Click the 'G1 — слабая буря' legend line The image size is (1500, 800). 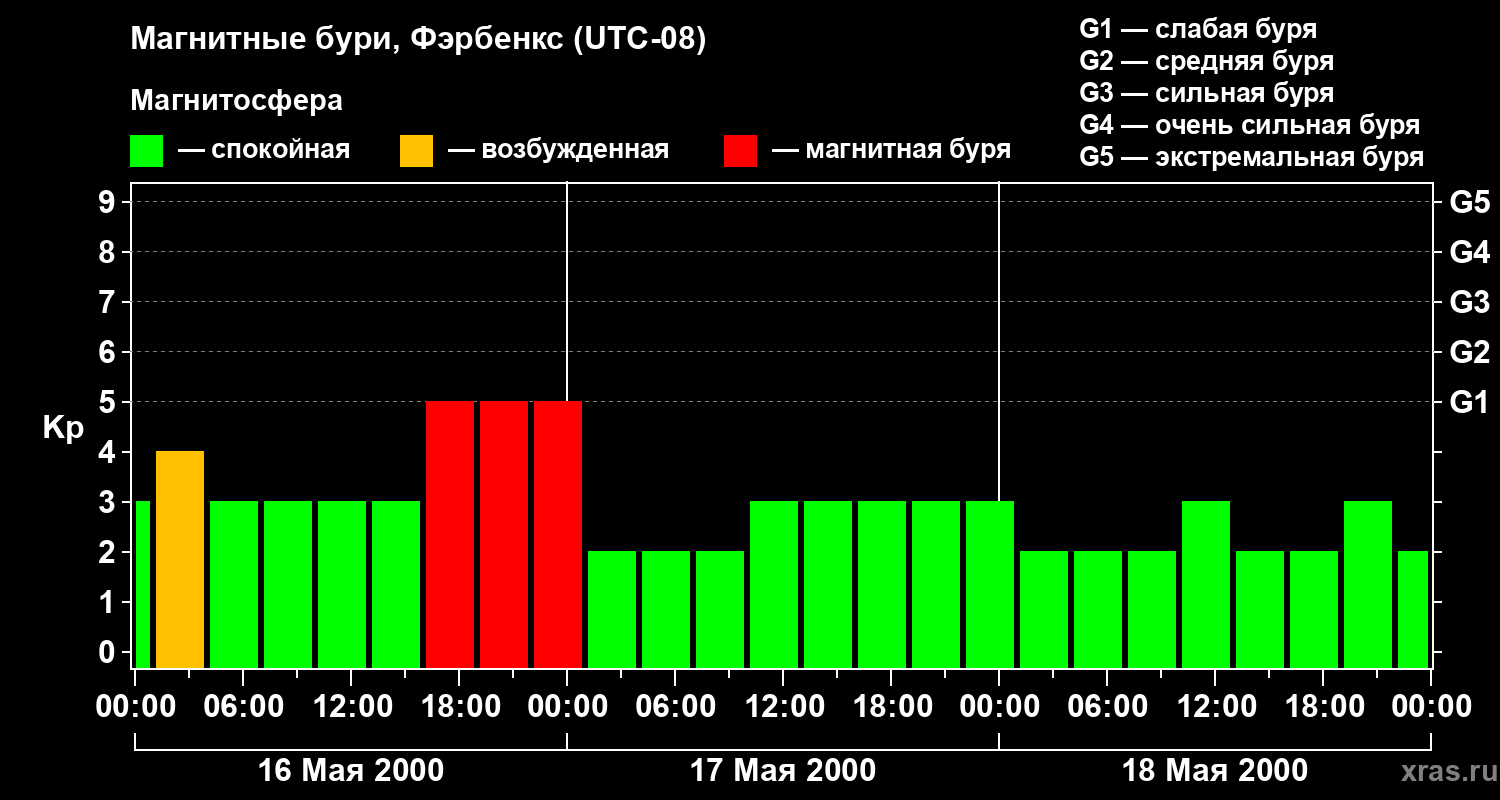[1198, 29]
